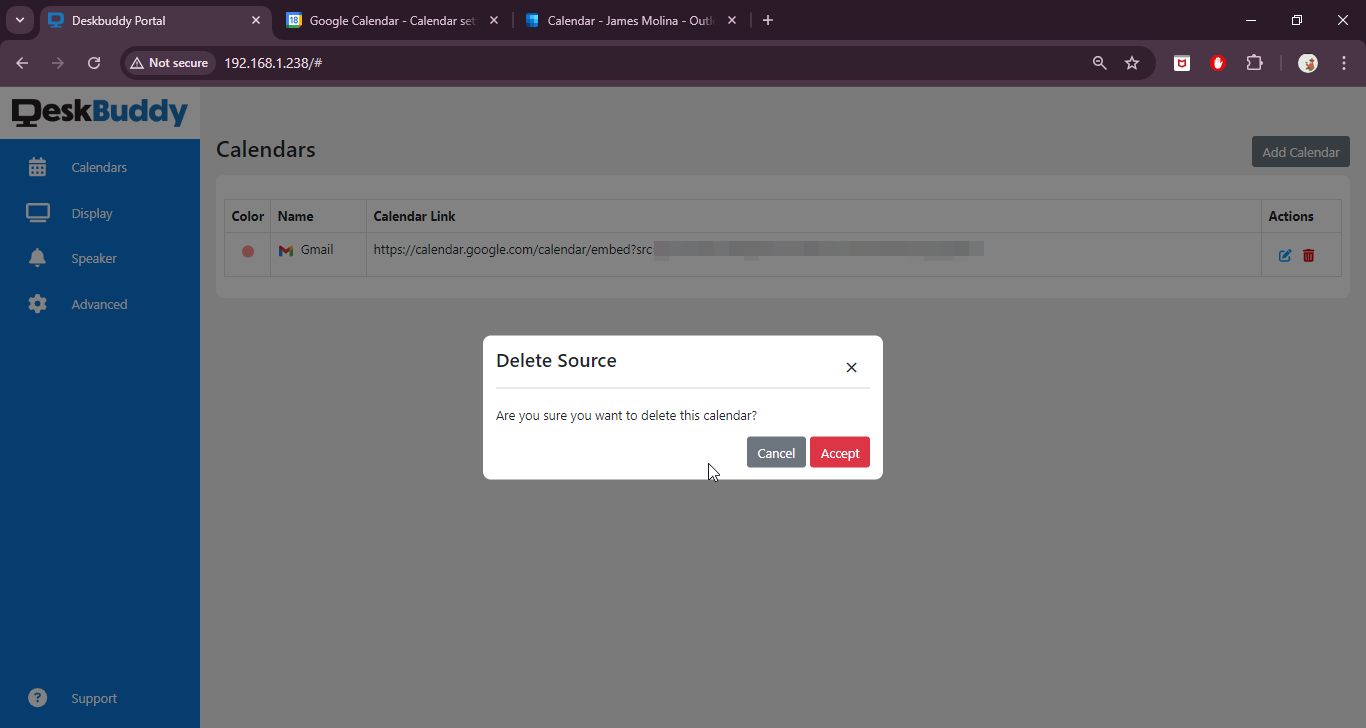Switch to the Outlook Calendar James Molina tab

coord(630,20)
